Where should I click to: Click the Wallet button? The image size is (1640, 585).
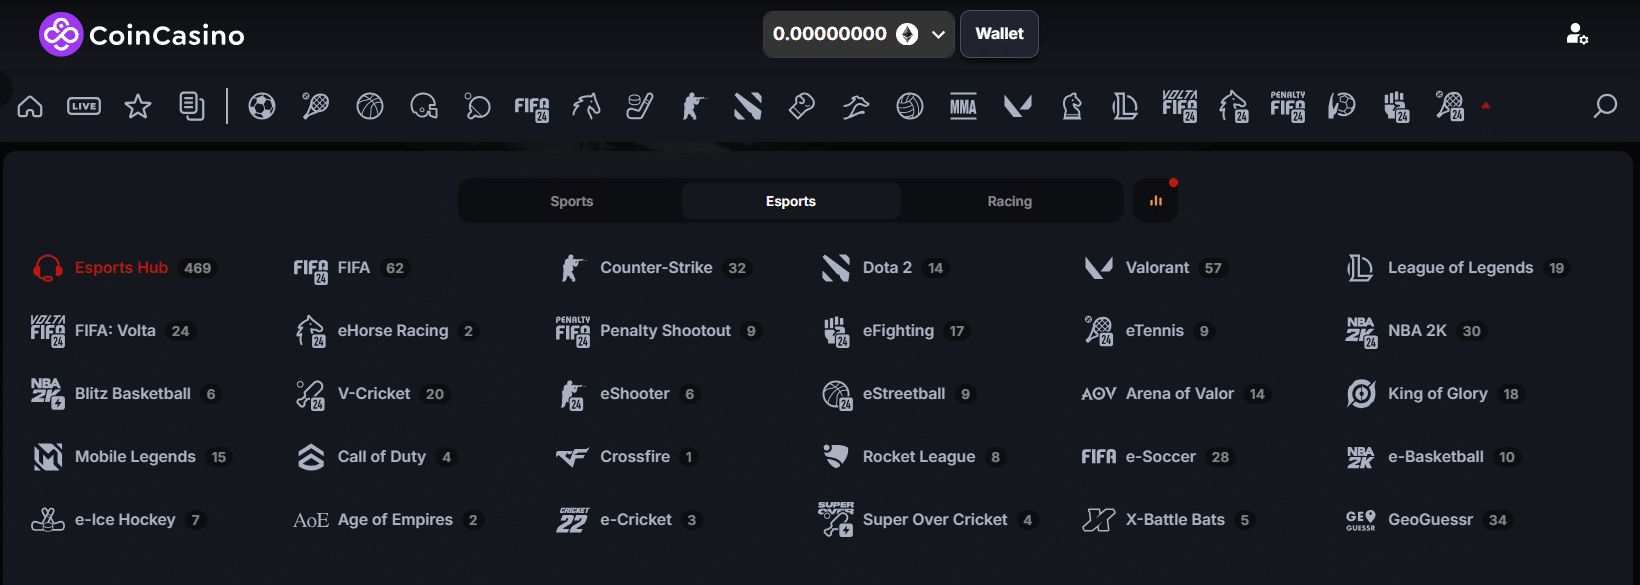[999, 34]
